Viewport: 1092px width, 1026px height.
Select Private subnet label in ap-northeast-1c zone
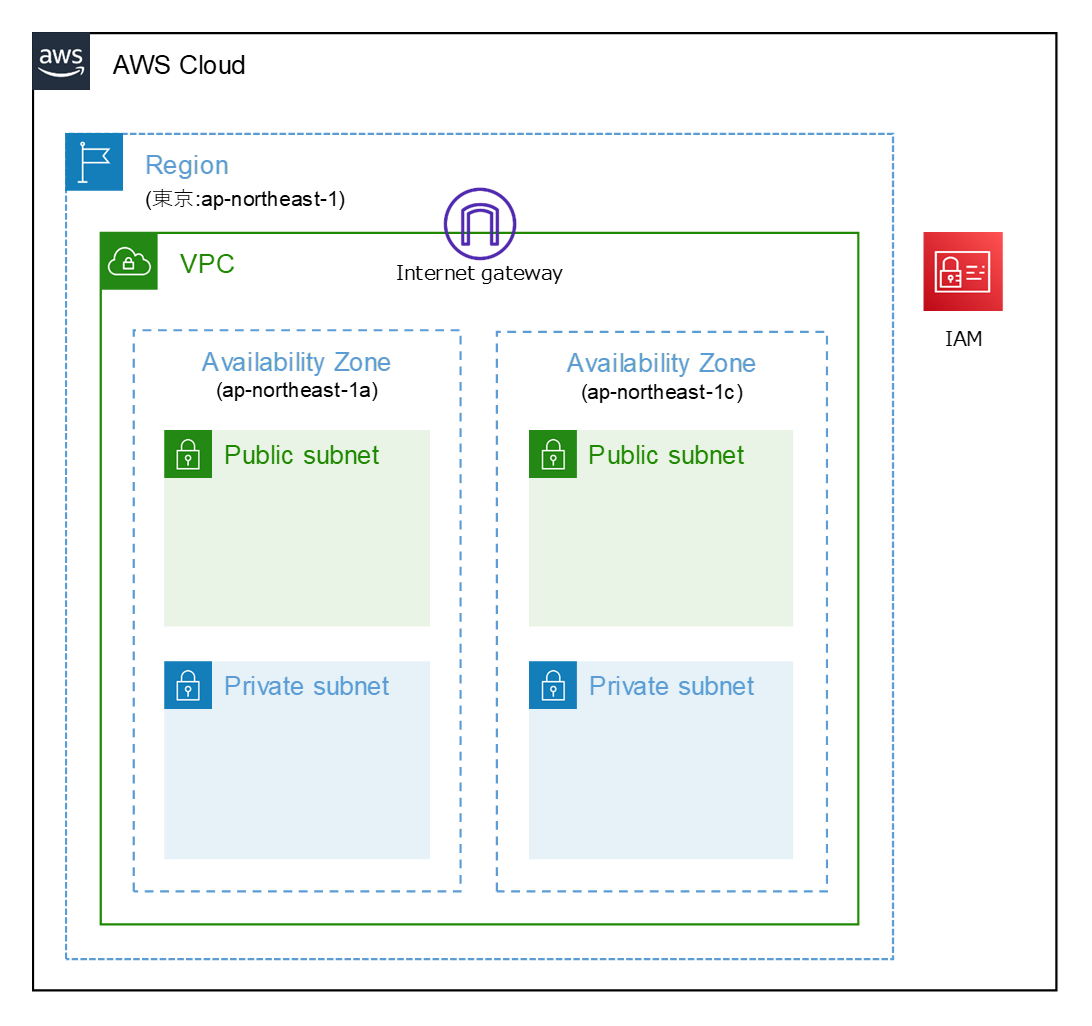[x=671, y=686]
